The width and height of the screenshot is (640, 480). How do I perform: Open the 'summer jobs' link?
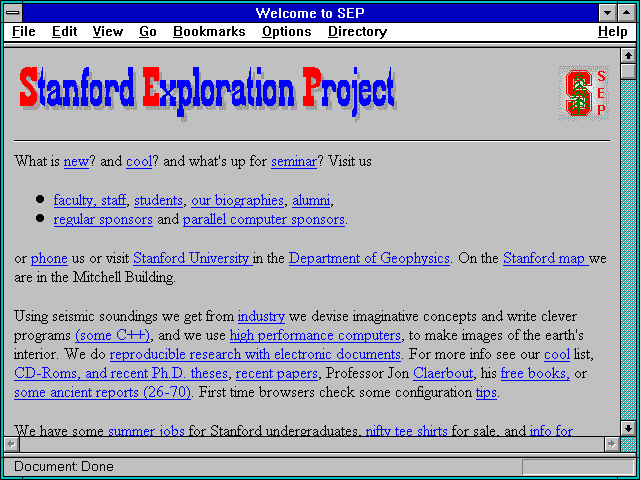coord(147,431)
